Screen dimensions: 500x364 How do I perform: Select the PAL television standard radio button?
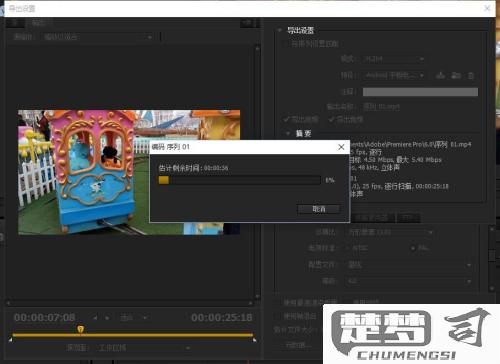coord(413,248)
